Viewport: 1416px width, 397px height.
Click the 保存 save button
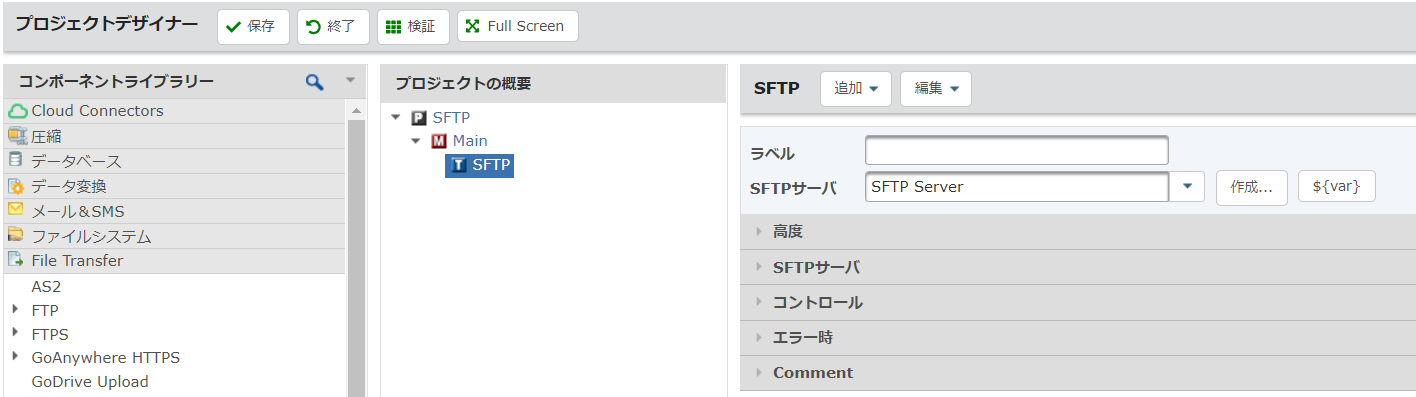click(x=253, y=27)
